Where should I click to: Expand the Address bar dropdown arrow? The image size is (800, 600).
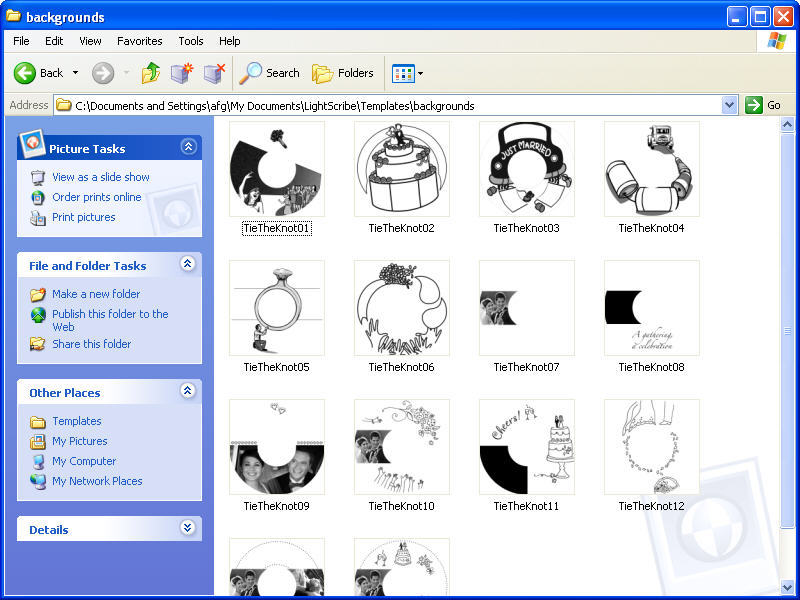(x=729, y=105)
